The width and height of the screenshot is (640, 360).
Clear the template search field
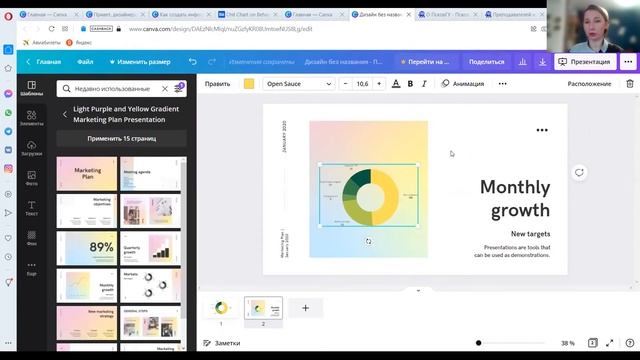(x=164, y=89)
